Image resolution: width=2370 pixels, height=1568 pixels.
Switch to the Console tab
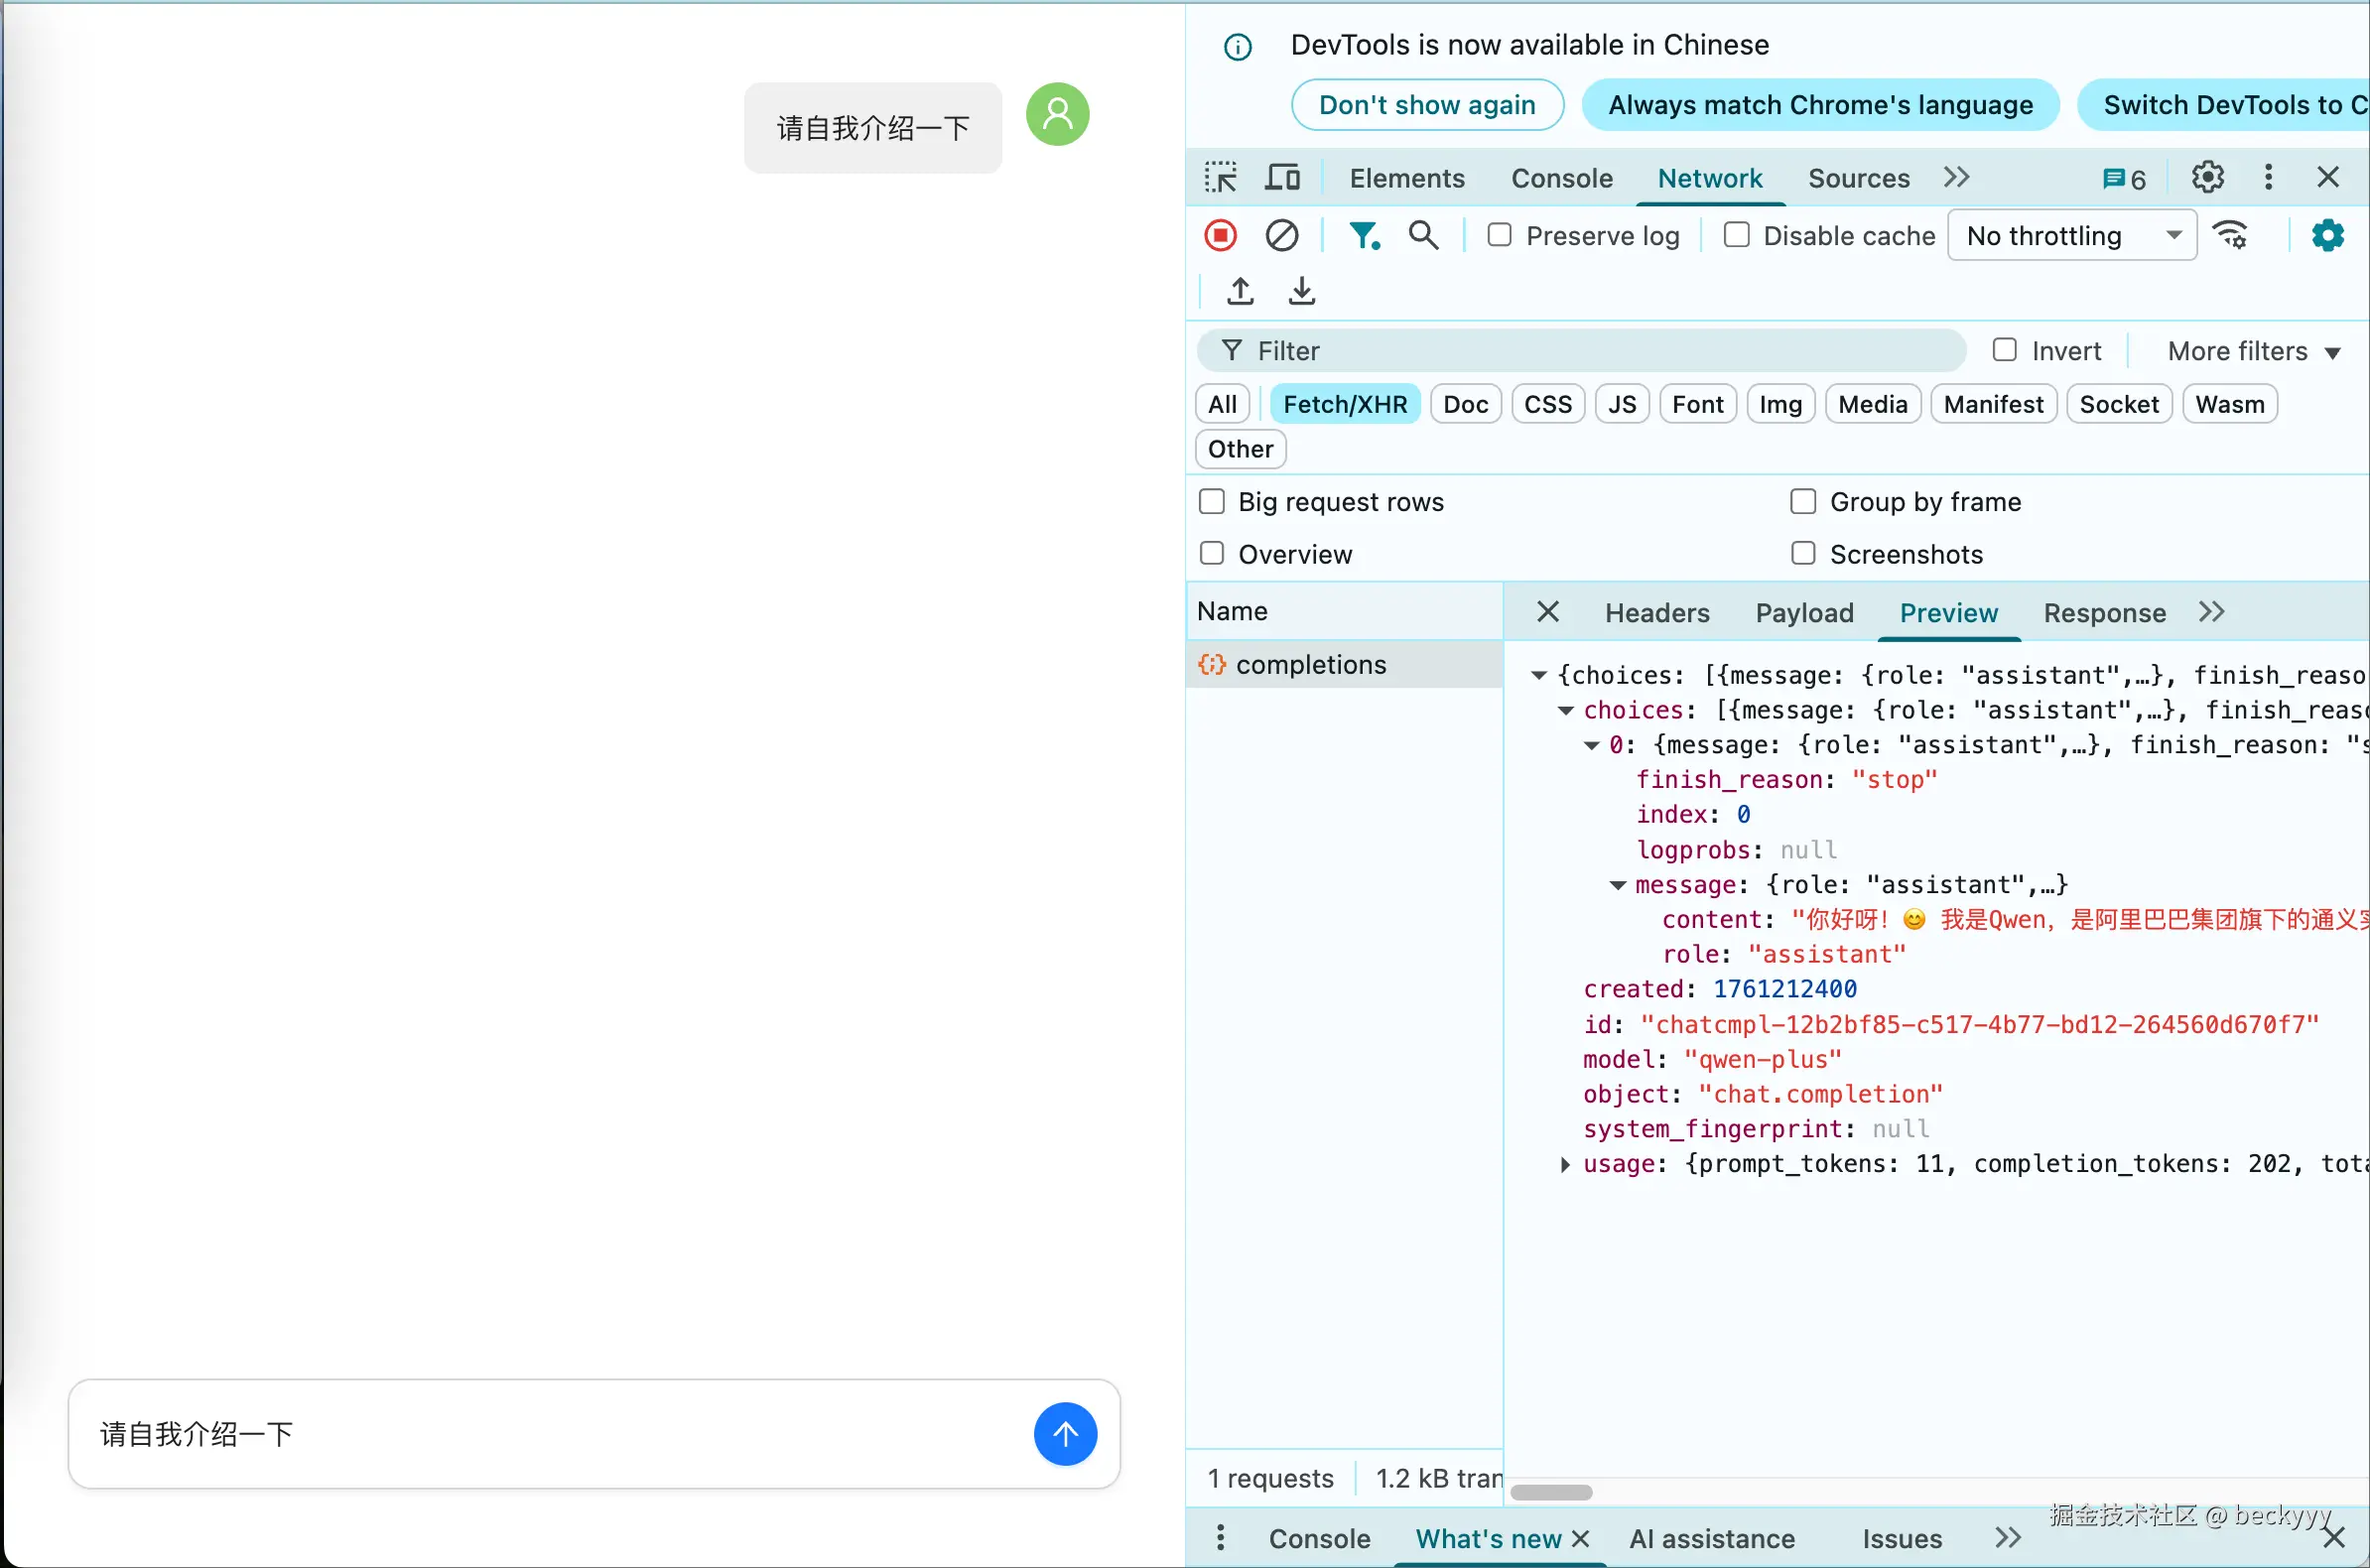1561,178
